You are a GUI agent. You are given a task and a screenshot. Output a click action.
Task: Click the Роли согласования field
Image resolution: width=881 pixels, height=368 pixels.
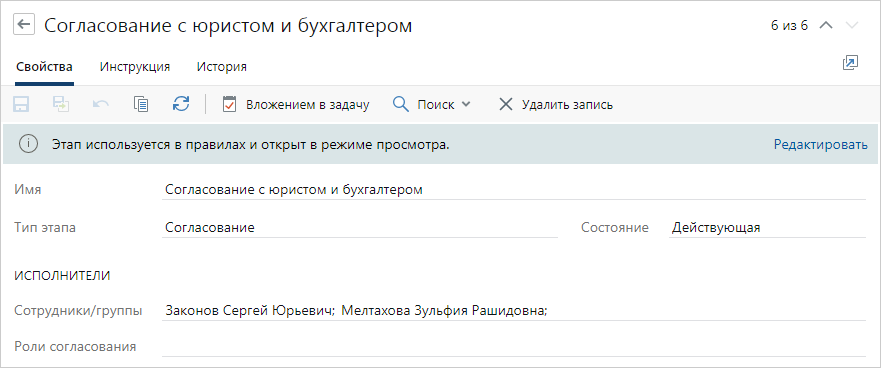coord(514,347)
